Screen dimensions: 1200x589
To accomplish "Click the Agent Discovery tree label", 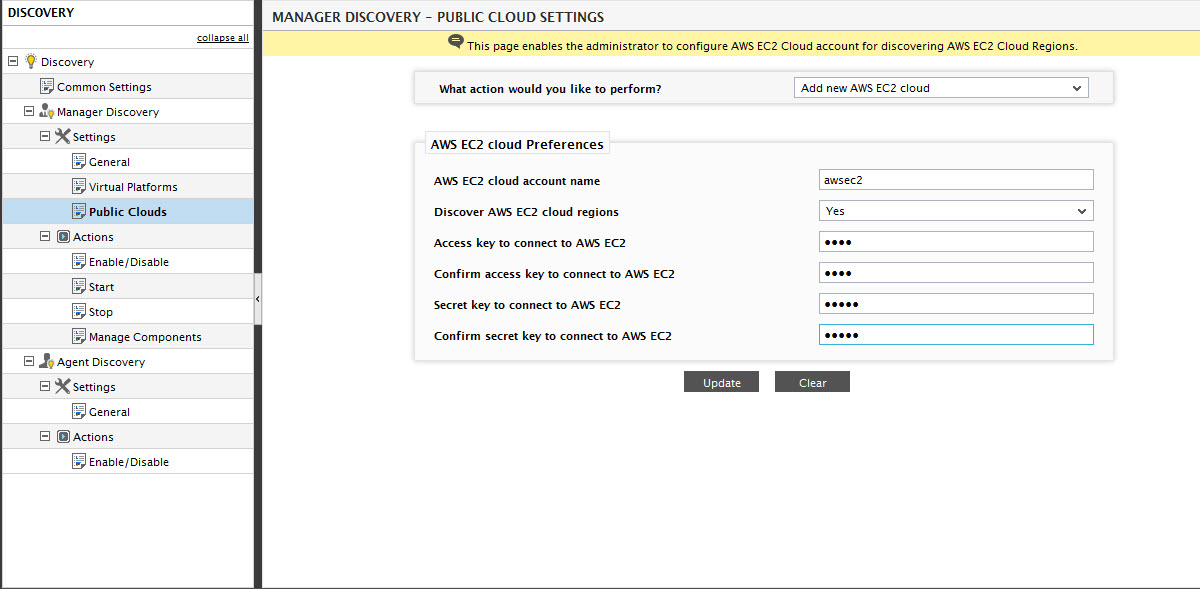I will [101, 362].
